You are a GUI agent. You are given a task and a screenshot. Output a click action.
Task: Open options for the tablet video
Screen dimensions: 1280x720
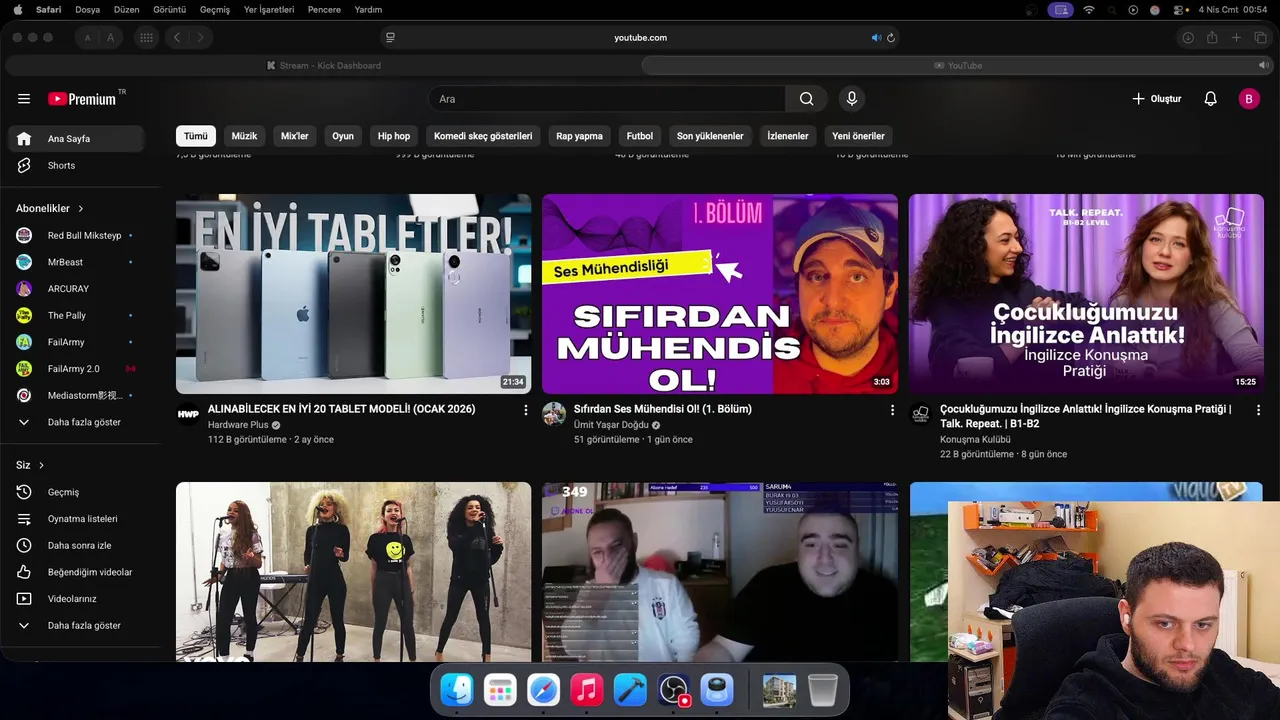[526, 410]
